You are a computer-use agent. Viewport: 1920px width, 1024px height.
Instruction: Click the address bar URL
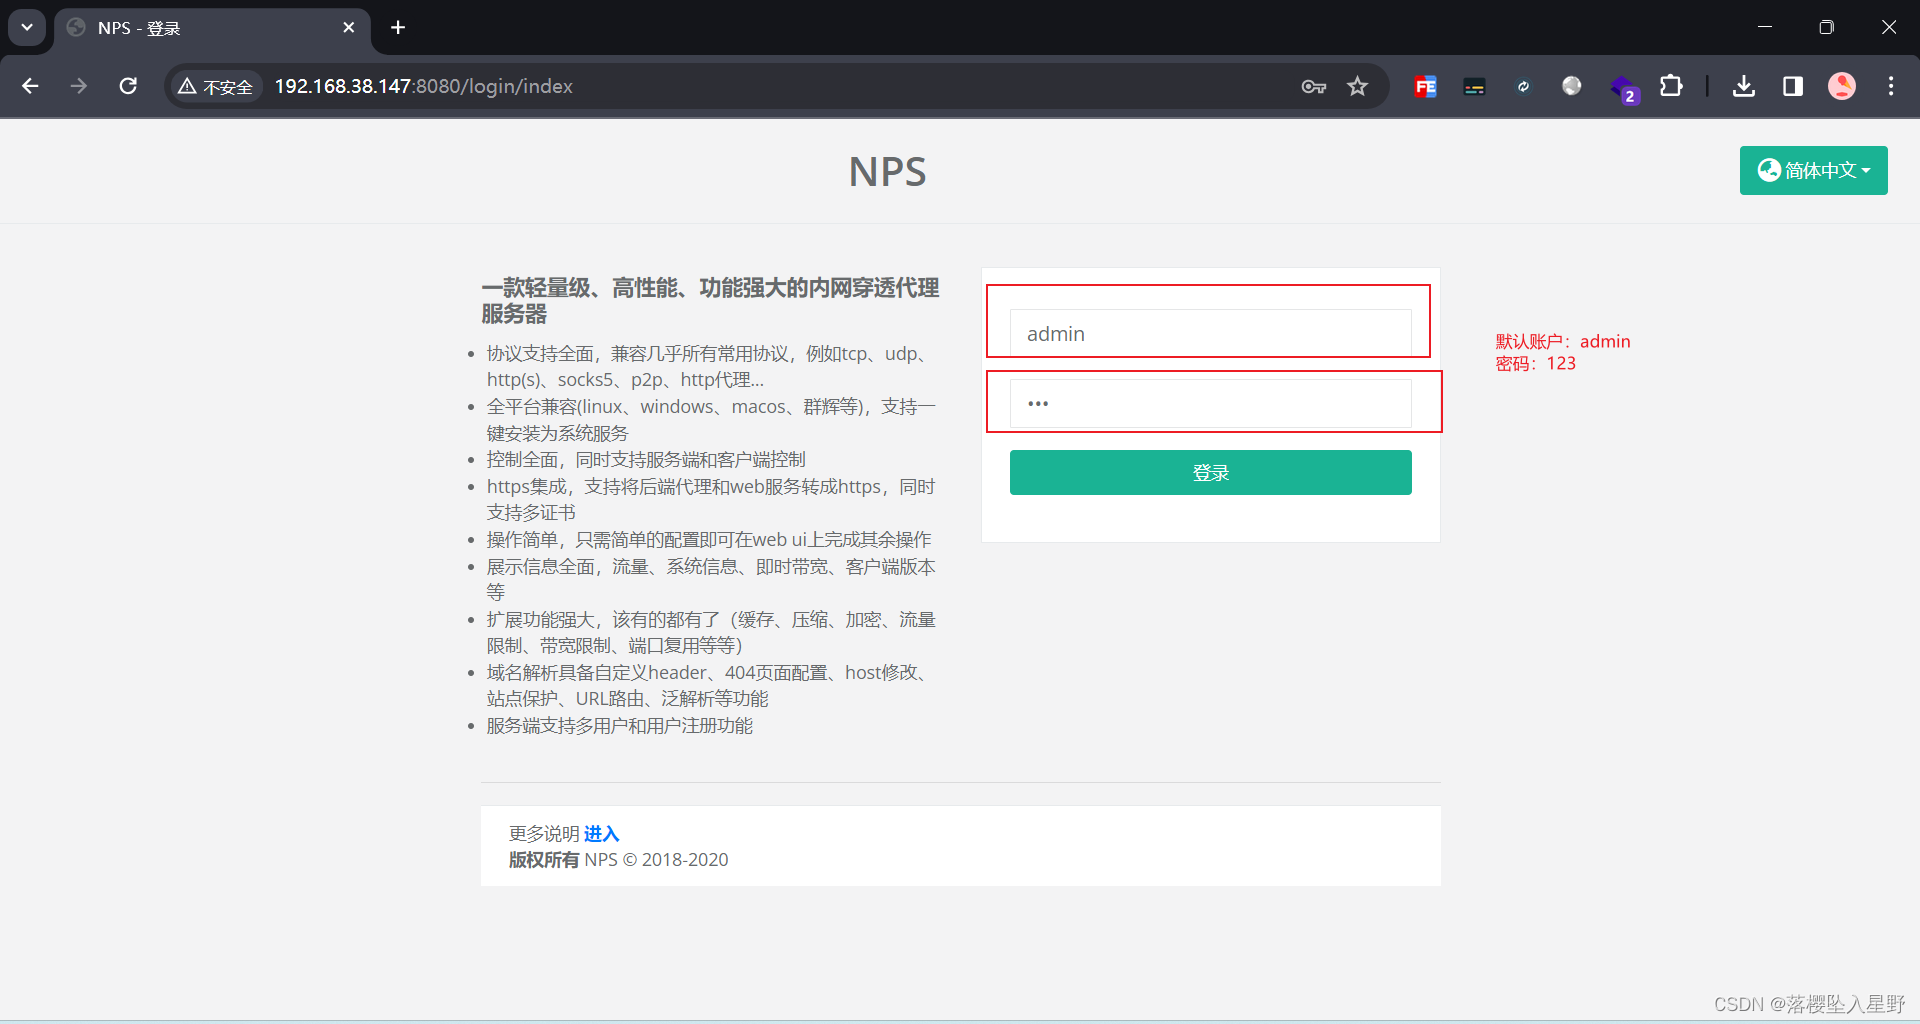424,87
